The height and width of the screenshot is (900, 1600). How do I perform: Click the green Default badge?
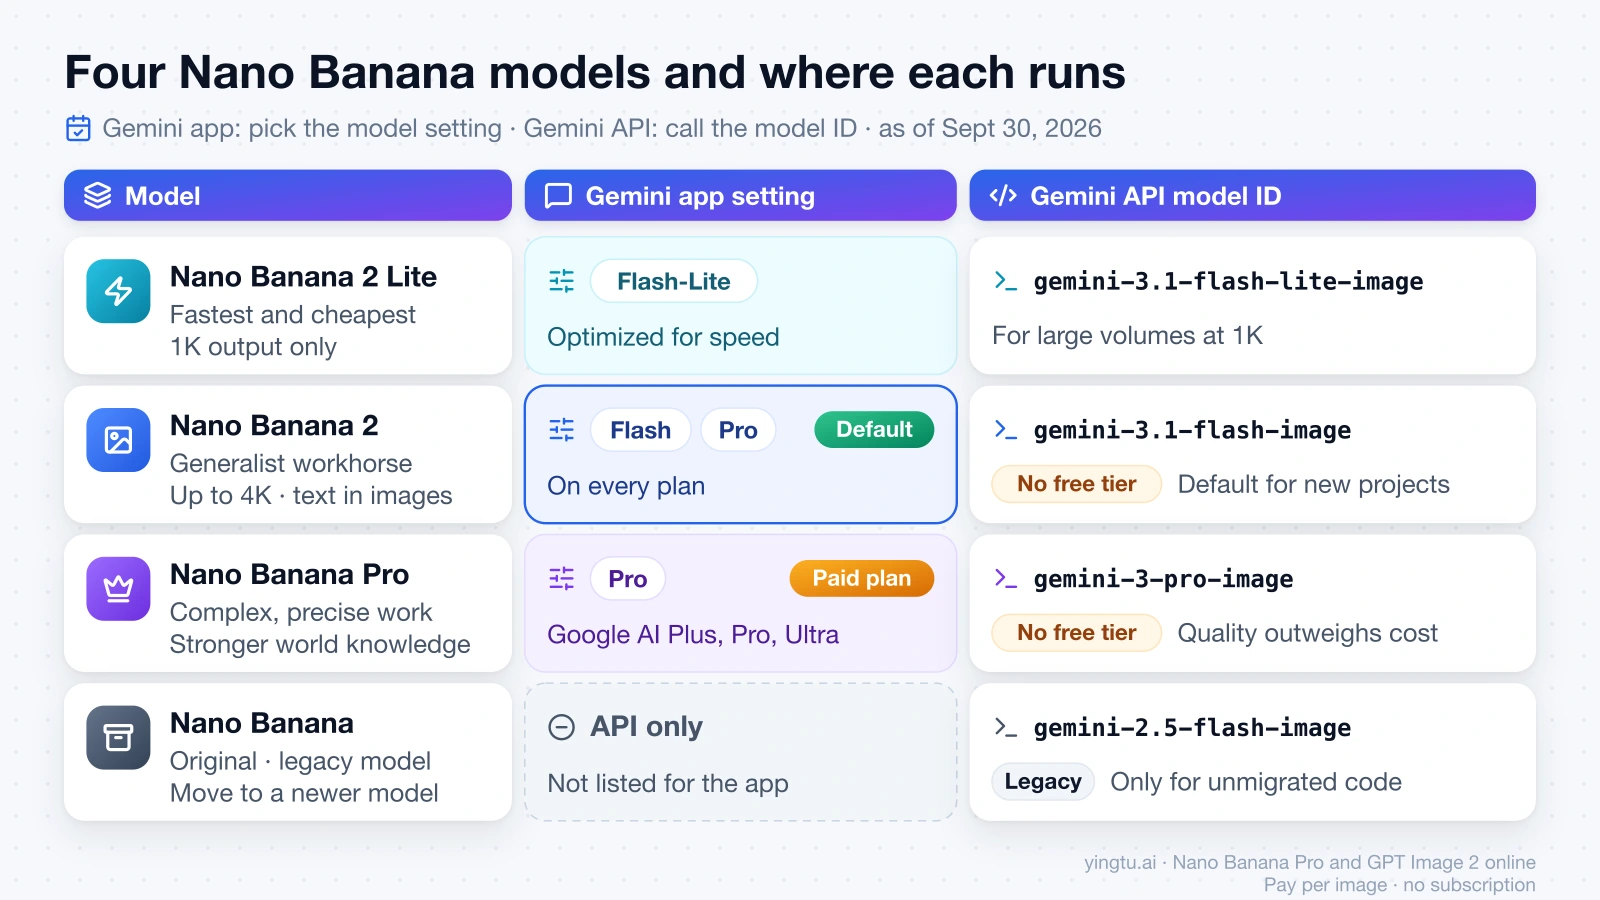[x=874, y=429]
